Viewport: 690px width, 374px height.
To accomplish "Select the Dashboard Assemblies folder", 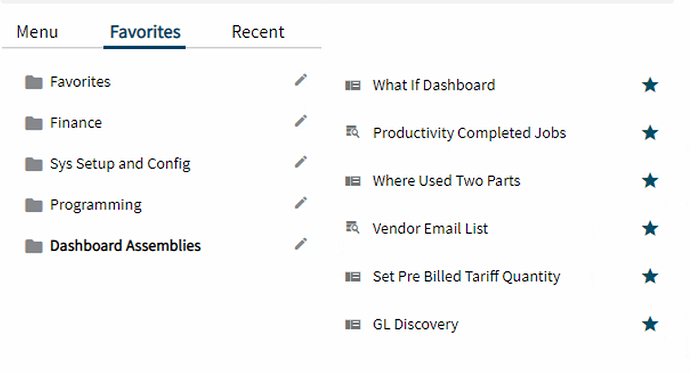I will point(125,246).
